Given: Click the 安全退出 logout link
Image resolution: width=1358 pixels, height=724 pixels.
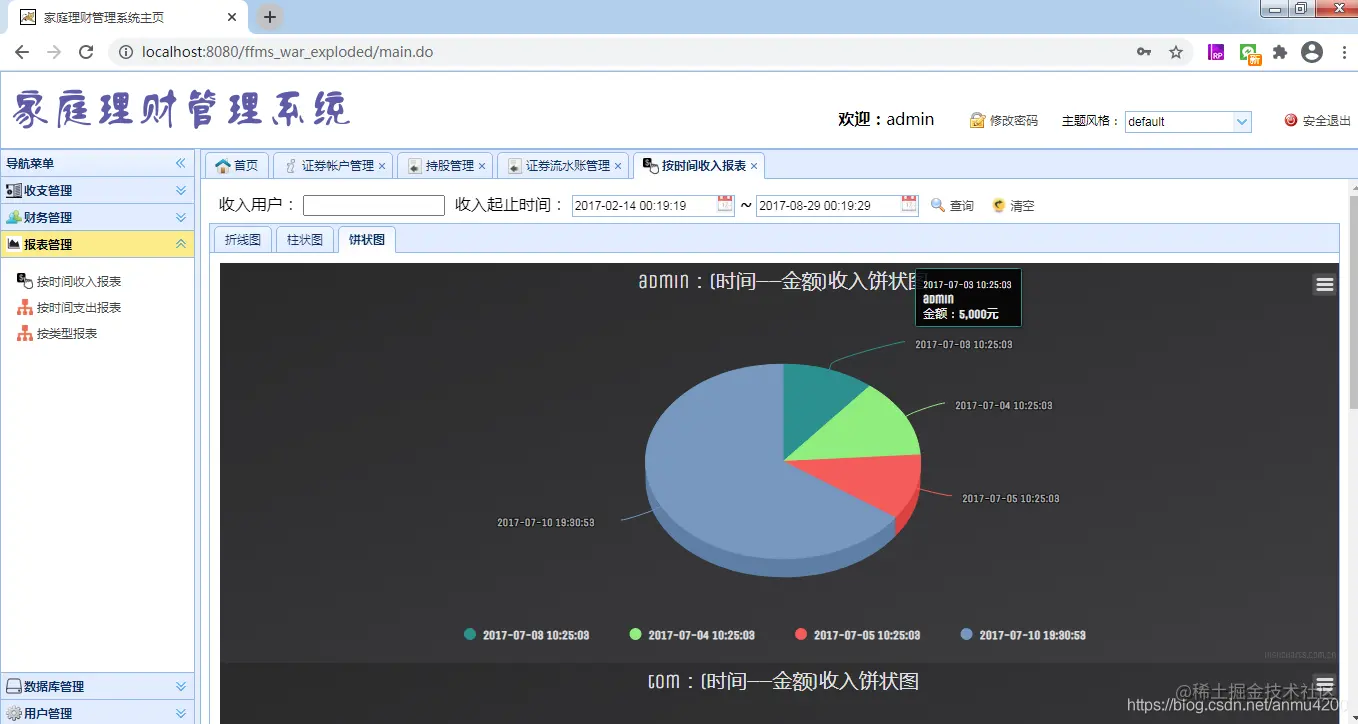Looking at the screenshot, I should 1317,121.
